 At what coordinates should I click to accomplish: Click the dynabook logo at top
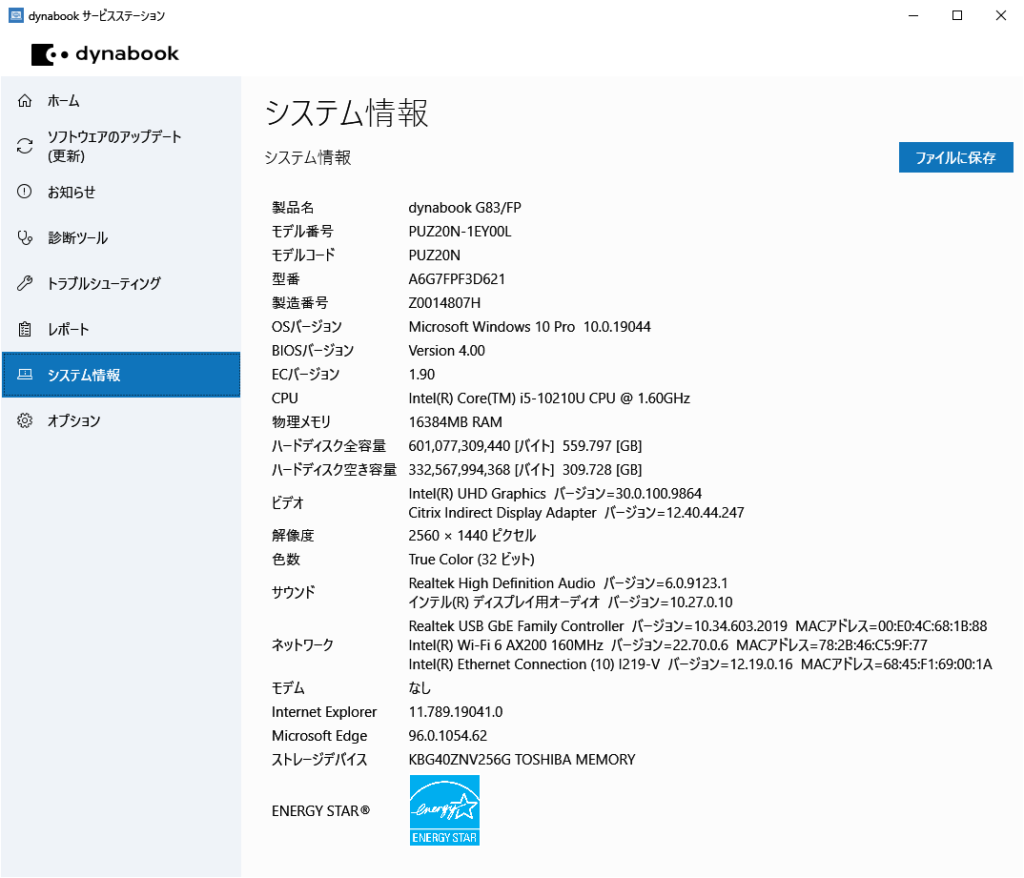(x=104, y=54)
